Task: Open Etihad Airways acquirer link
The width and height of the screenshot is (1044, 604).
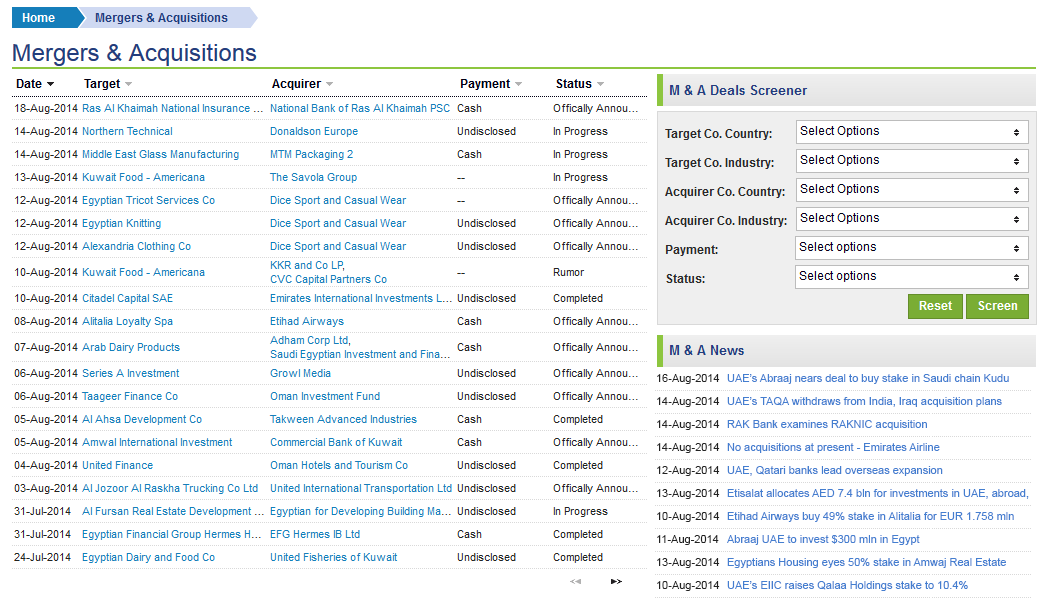Action: [x=307, y=322]
